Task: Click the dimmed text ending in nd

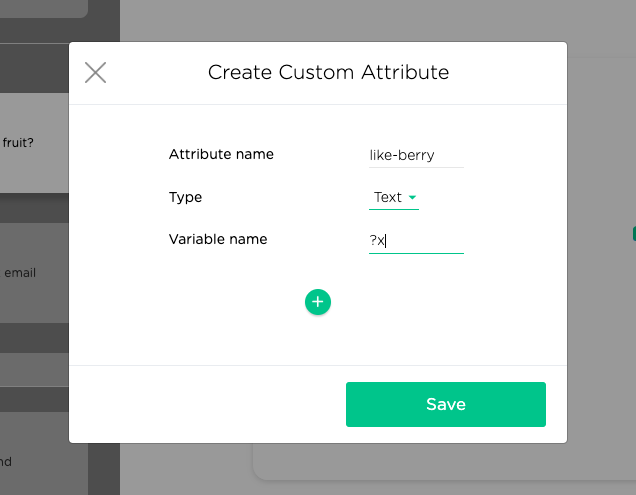Action: (6, 462)
